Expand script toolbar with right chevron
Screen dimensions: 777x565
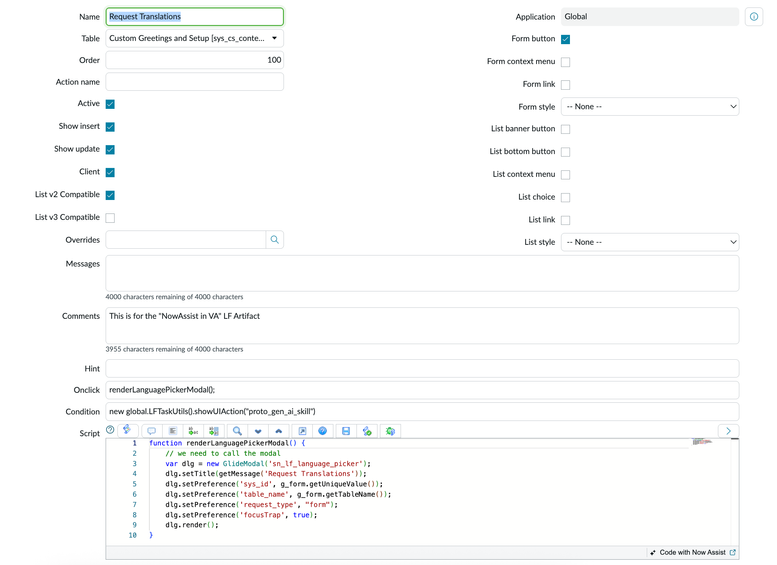pos(728,431)
